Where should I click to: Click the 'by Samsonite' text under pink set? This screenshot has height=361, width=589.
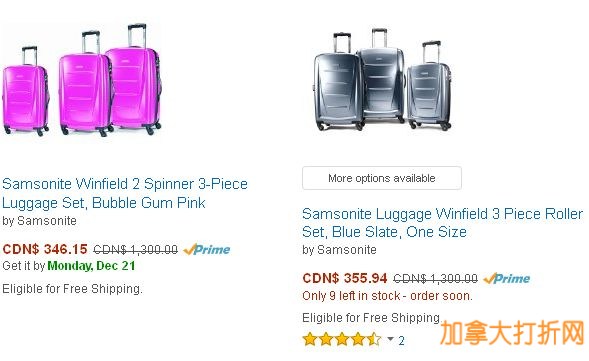coord(39,221)
